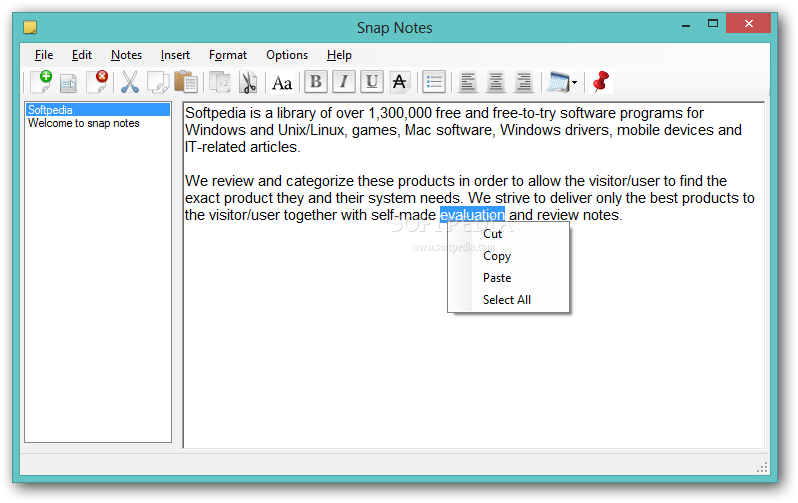Viewport: 798px width, 503px height.
Task: Minimize the Snap Notes window
Action: coord(686,24)
